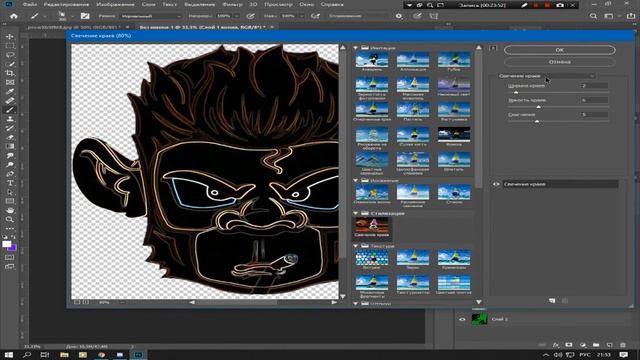Select the Clone Stamp tool
Screen dimensions: 640x360
(10, 119)
